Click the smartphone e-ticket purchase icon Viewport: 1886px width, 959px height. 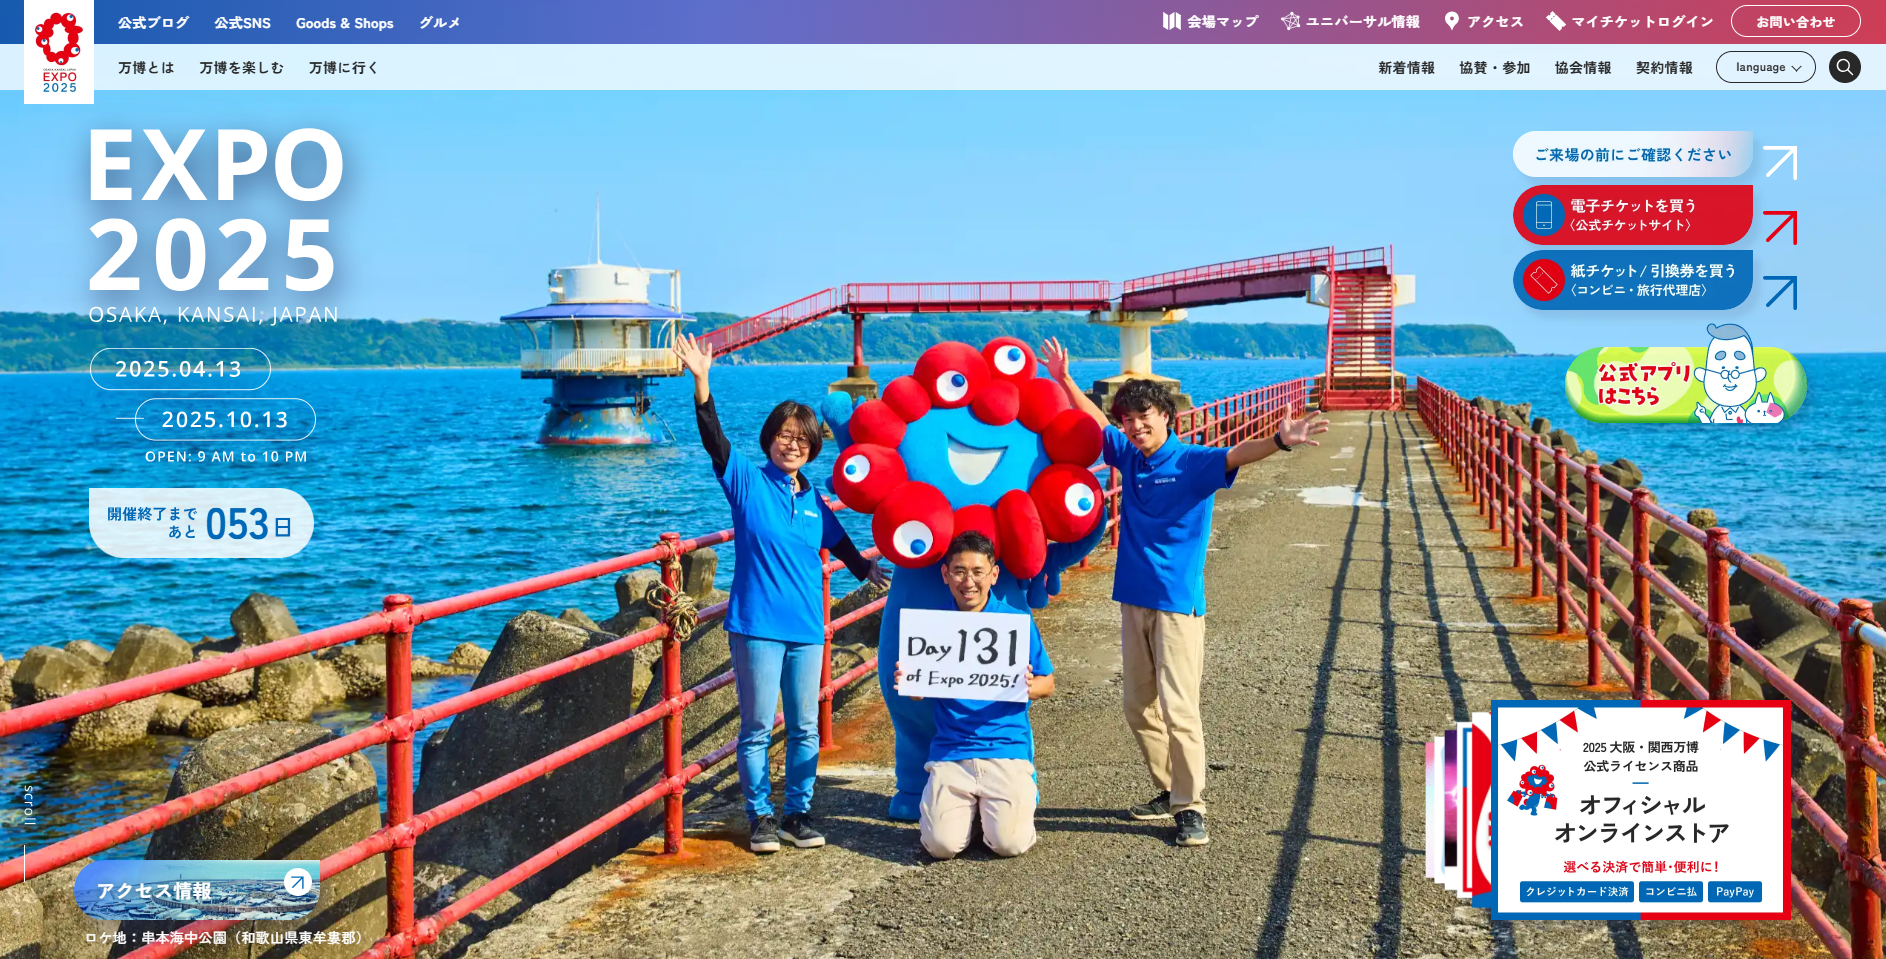[x=1543, y=215]
